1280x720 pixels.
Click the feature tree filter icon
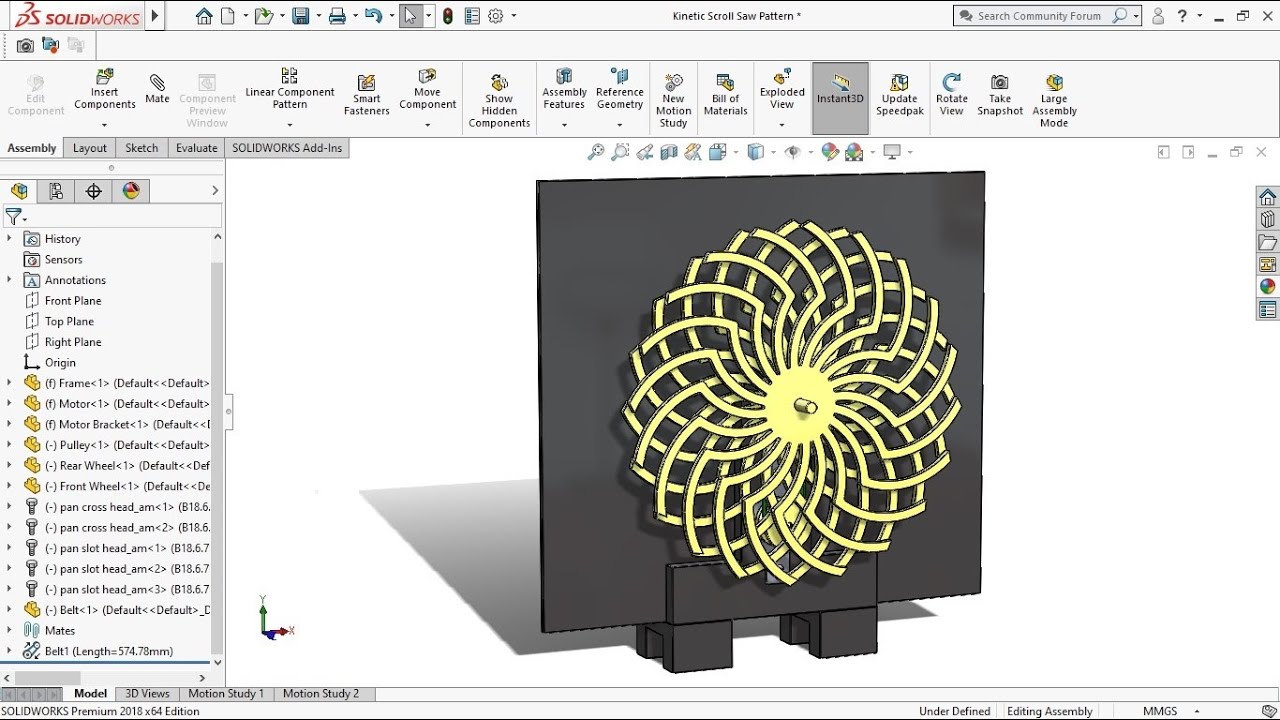(14, 216)
